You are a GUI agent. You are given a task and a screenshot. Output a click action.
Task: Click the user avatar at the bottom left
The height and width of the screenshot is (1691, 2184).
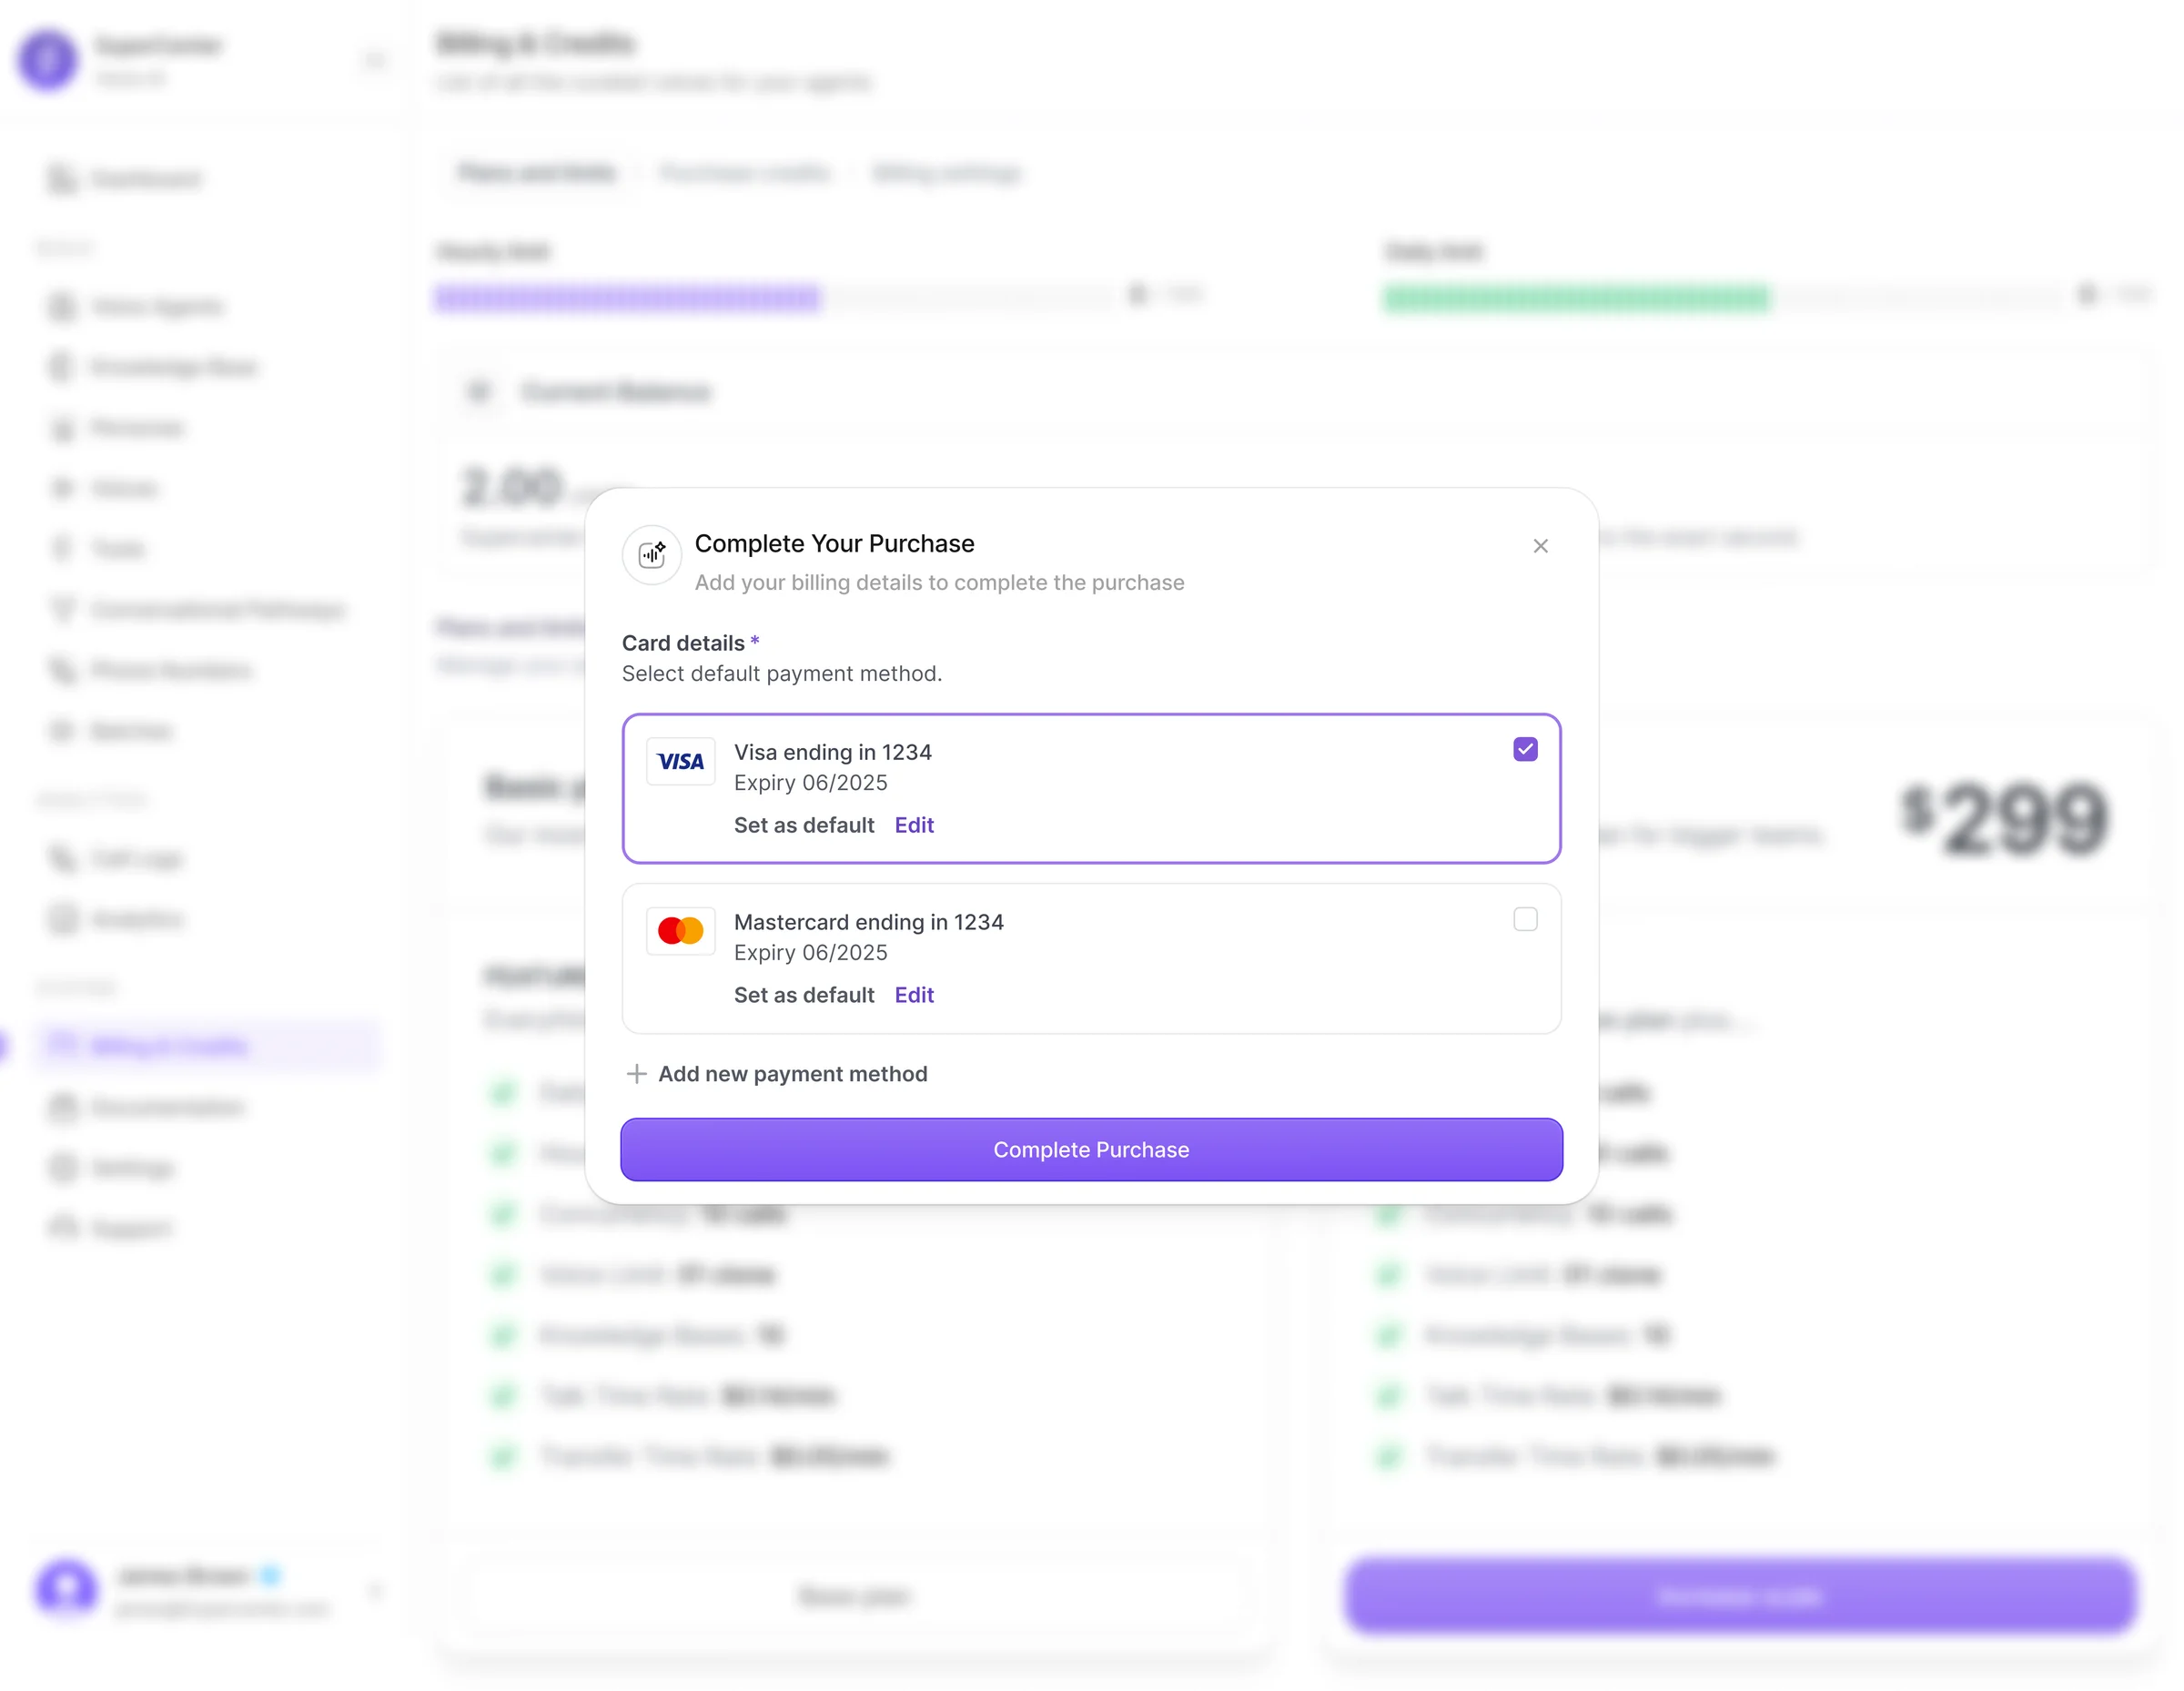(x=66, y=1588)
